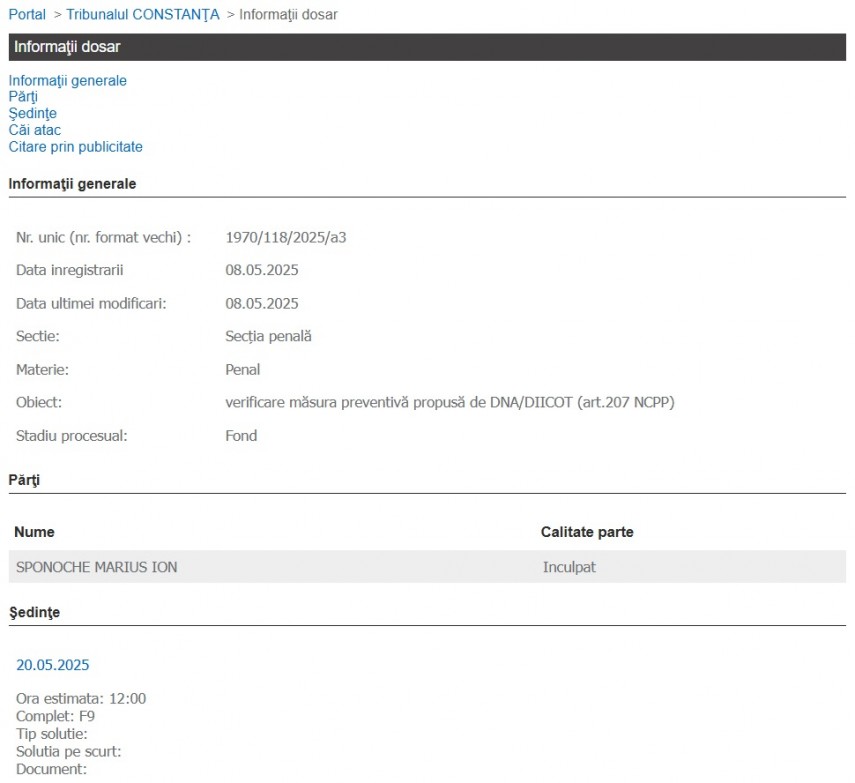Click the Data inregistrarii label
The width and height of the screenshot is (855, 783).
(70, 270)
